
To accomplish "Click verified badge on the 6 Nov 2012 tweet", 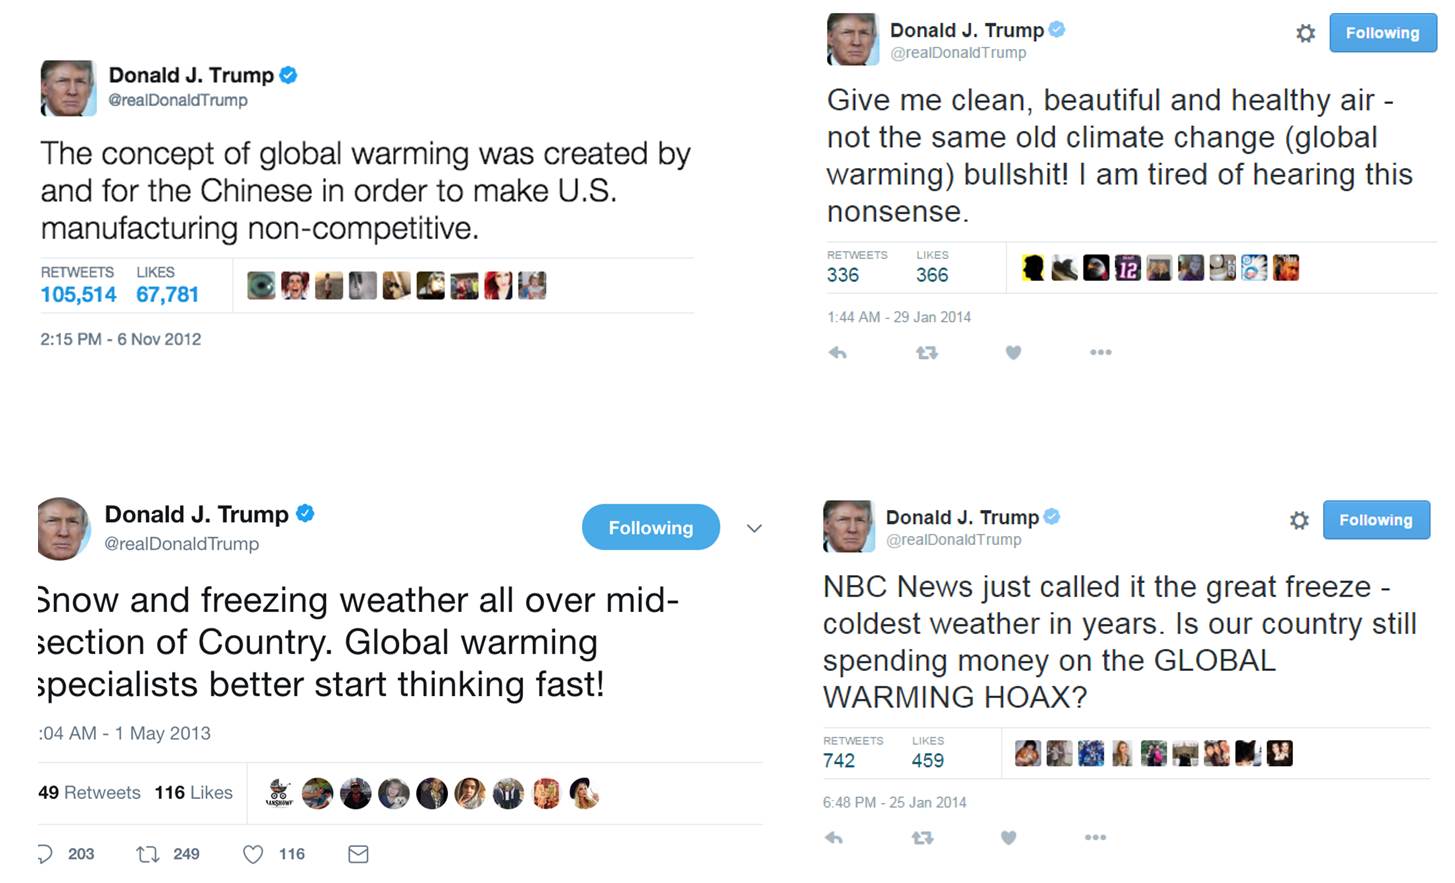I will pyautogui.click(x=288, y=75).
